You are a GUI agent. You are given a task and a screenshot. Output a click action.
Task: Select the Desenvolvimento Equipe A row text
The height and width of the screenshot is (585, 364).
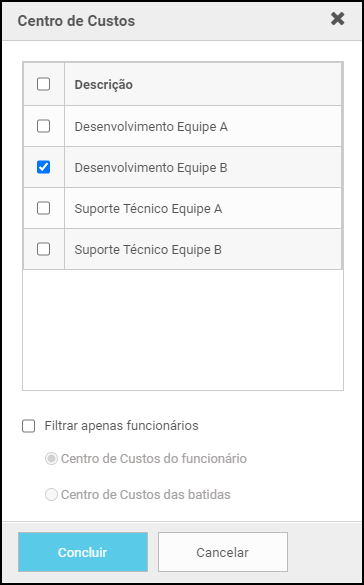click(151, 127)
